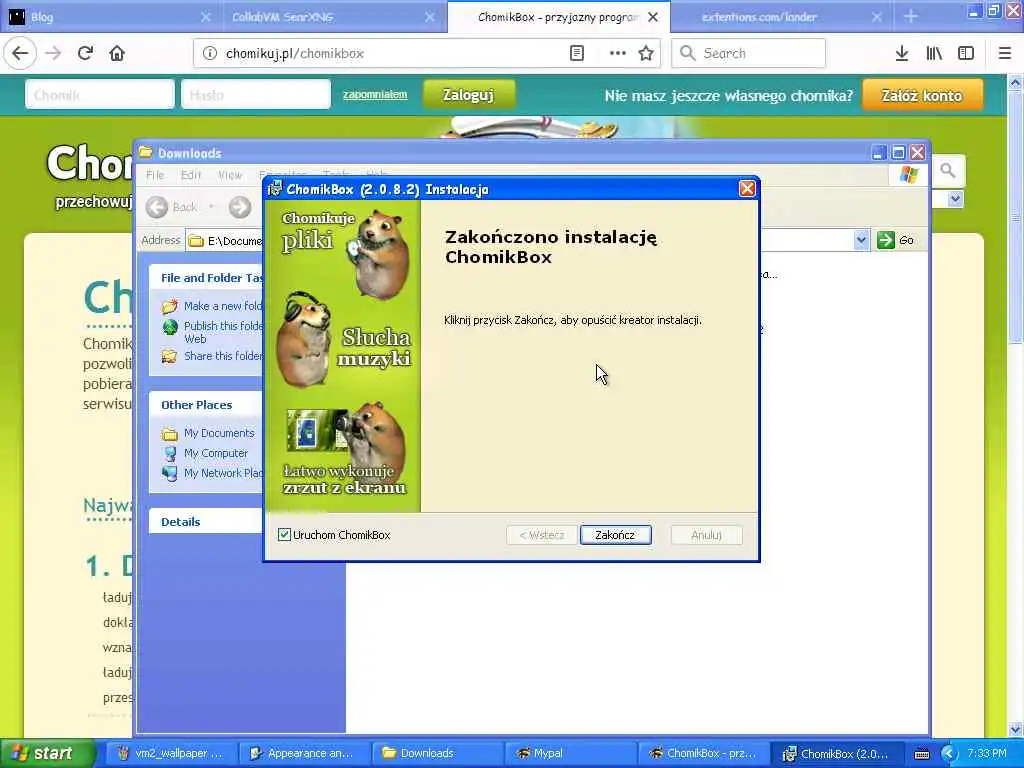Click the Hasło password field

point(256,95)
